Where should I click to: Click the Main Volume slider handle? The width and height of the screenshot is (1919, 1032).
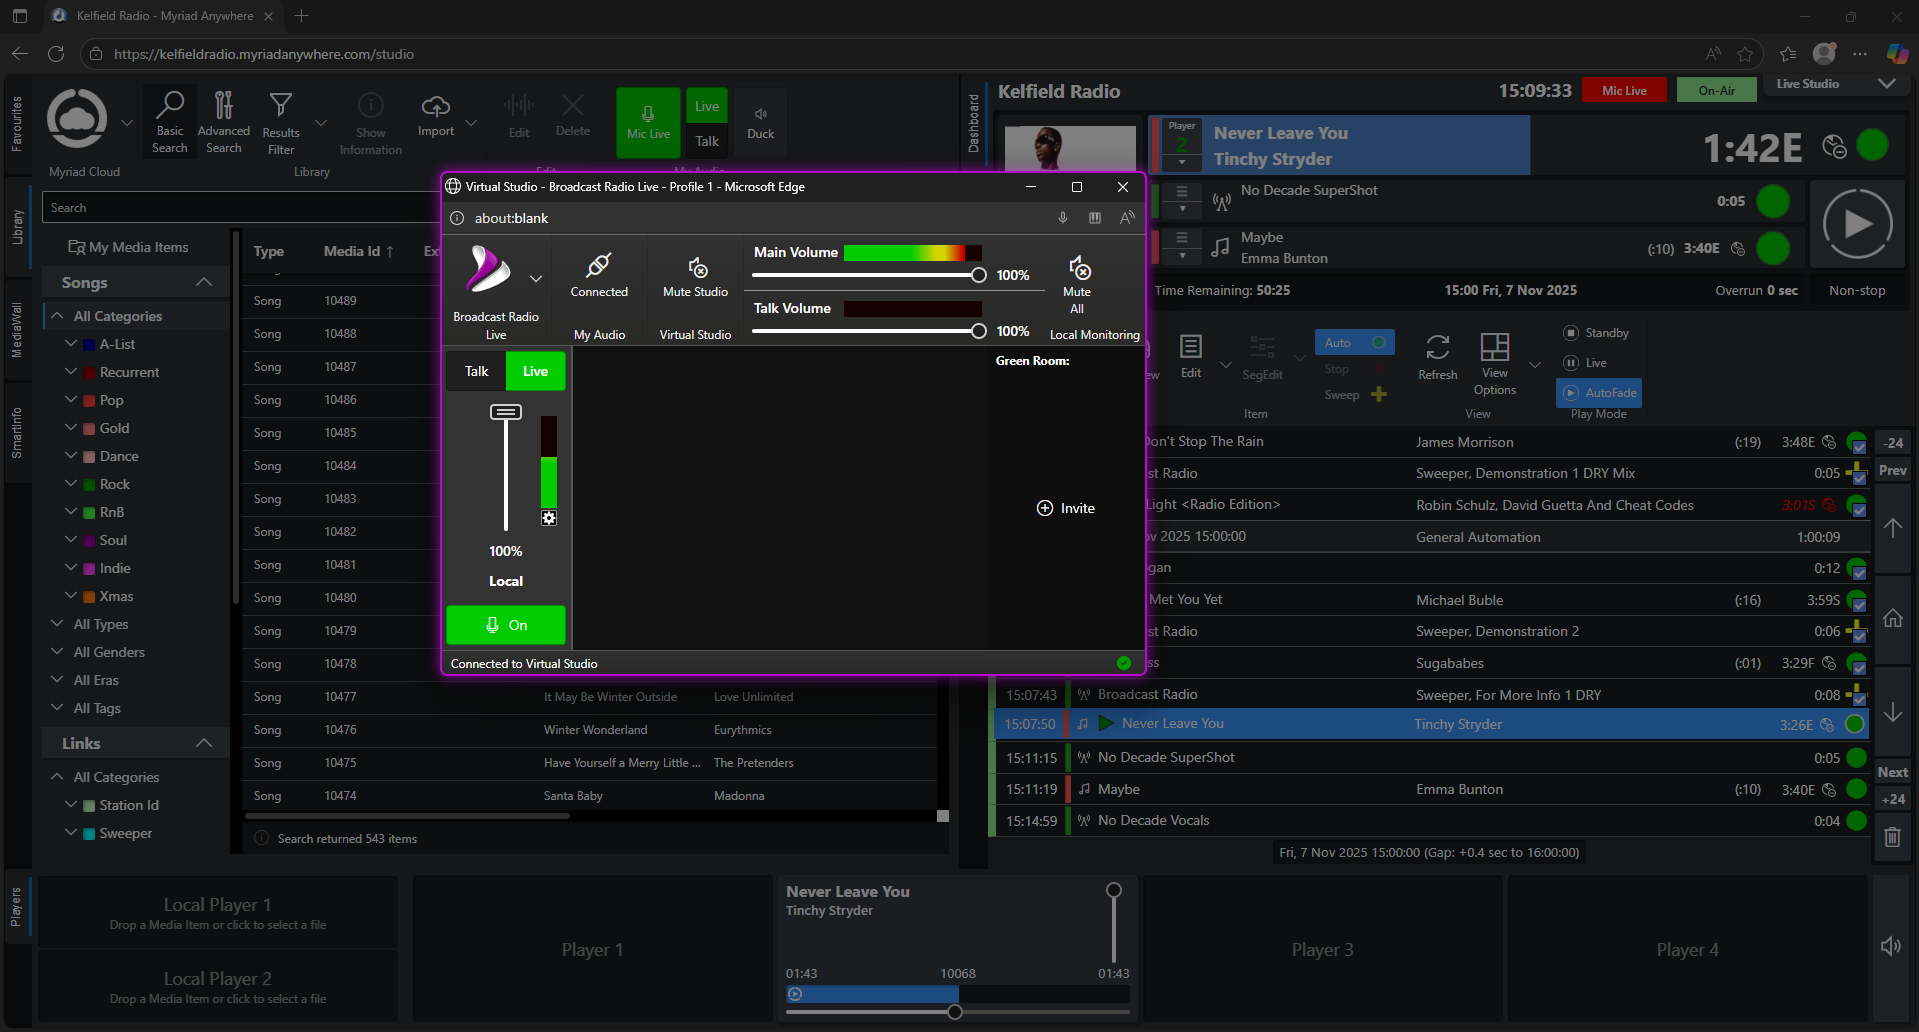[978, 275]
